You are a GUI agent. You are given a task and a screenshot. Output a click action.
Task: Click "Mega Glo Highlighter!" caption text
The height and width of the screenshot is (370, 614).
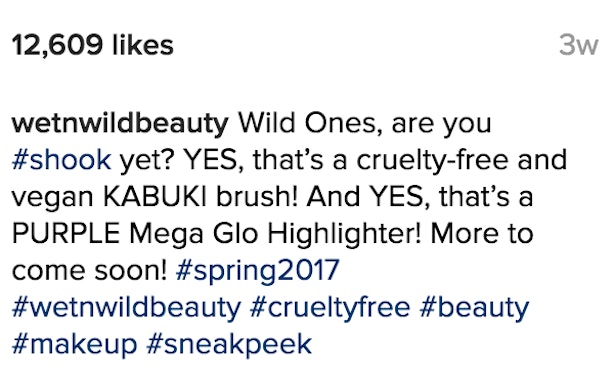276,234
